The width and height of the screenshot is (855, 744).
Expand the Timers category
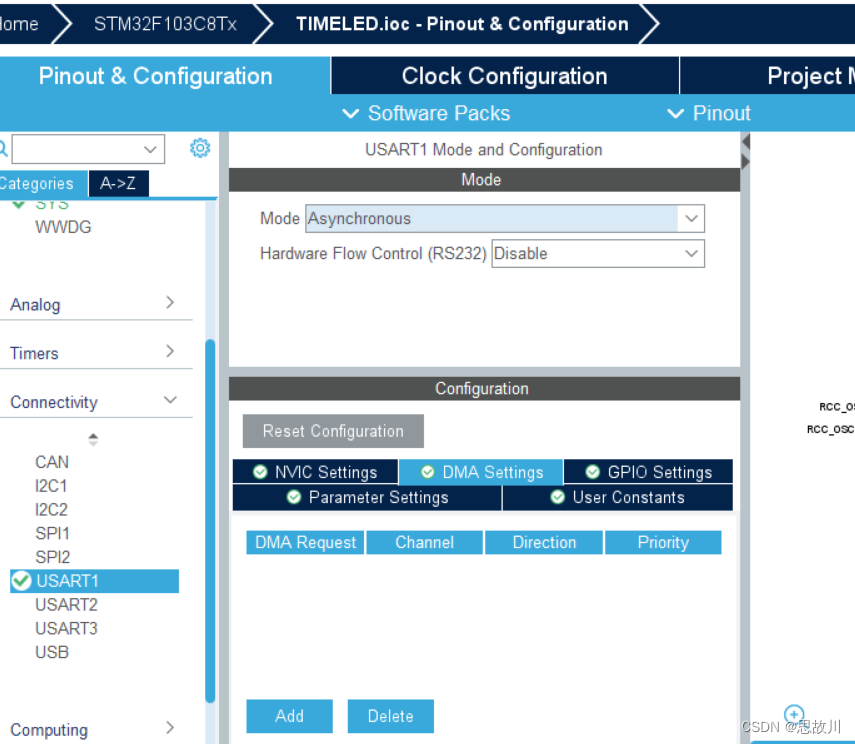pos(96,352)
